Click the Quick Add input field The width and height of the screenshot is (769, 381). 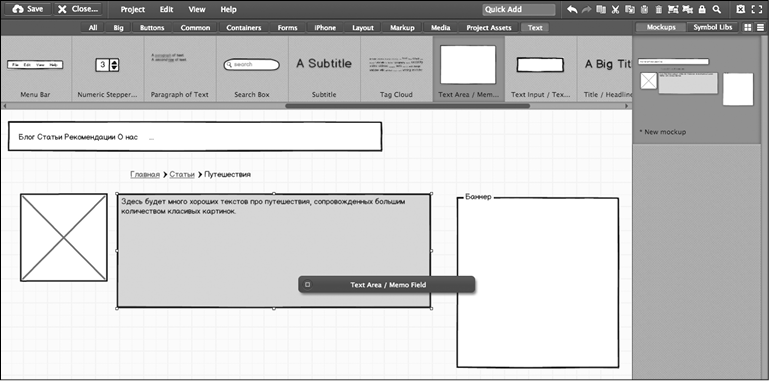click(519, 9)
